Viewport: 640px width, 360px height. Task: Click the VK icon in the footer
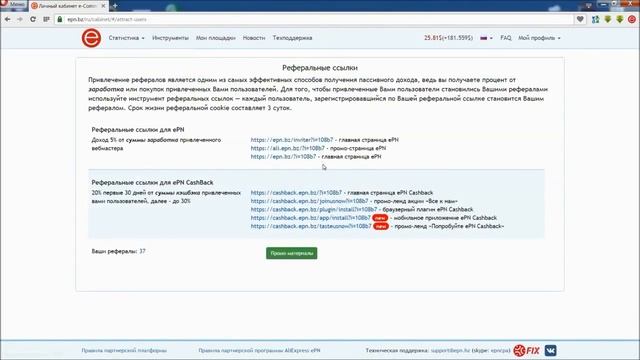coord(550,350)
